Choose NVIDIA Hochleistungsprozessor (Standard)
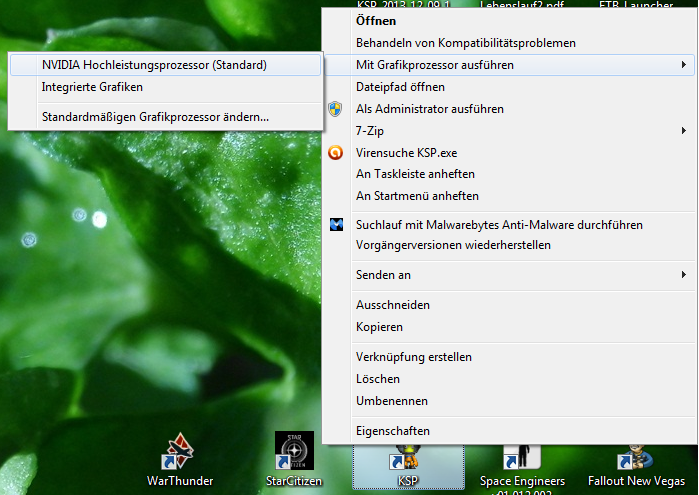Screen dimensions: 699x495 [x=154, y=65]
